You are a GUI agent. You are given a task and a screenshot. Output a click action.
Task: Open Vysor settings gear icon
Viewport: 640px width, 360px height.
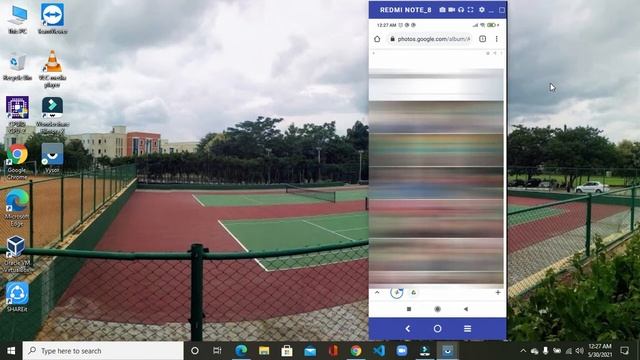pyautogui.click(x=482, y=10)
